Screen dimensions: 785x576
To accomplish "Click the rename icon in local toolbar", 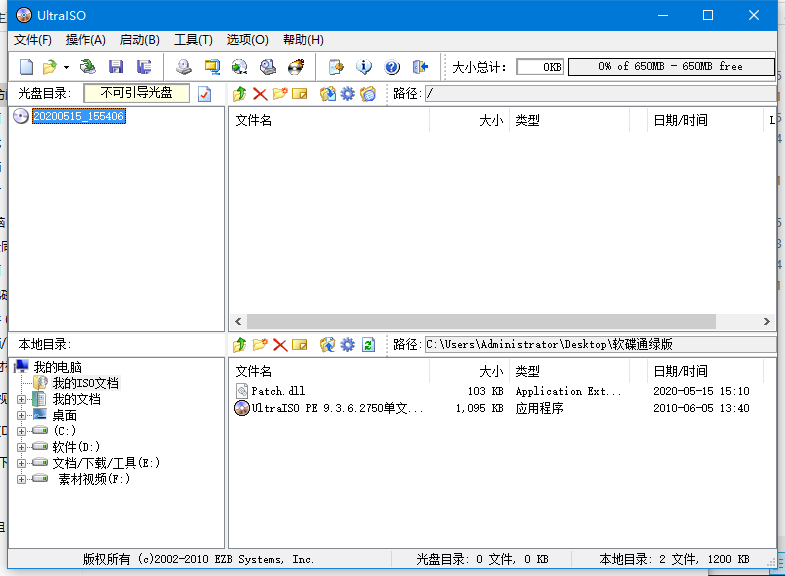I will pyautogui.click(x=299, y=345).
